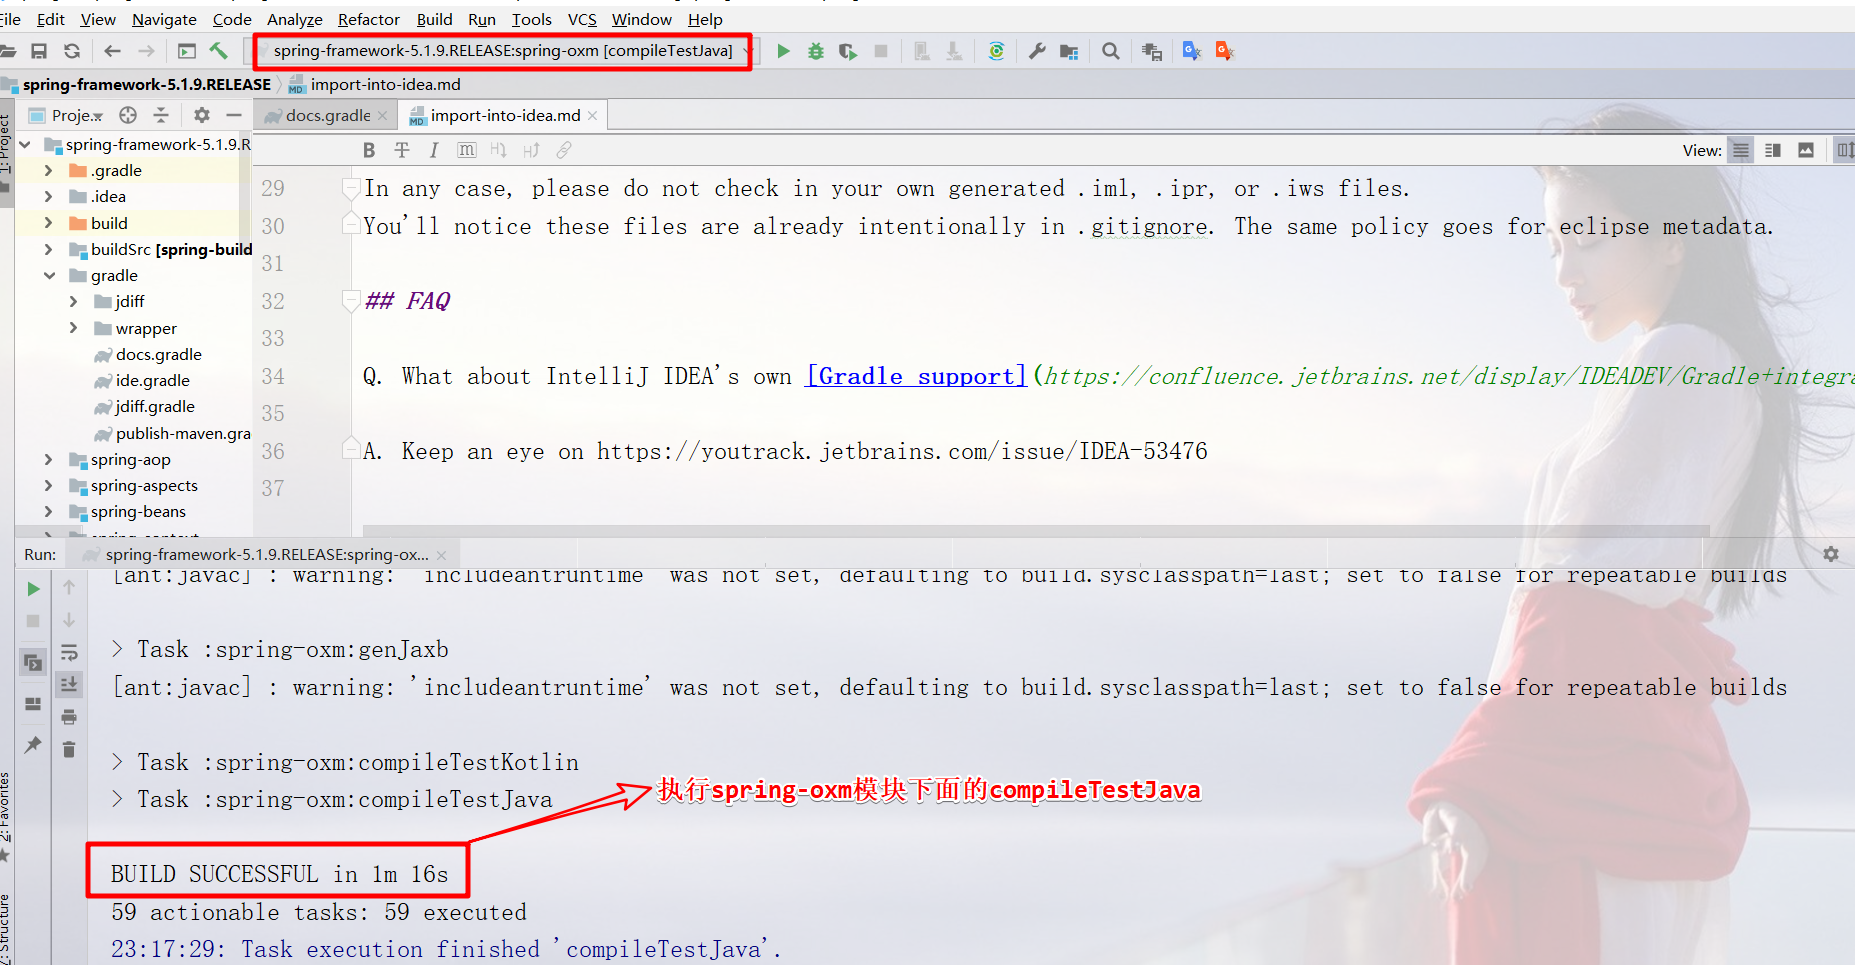The width and height of the screenshot is (1855, 965).
Task: Toggle soft-wrap in Run console
Action: coord(69,653)
